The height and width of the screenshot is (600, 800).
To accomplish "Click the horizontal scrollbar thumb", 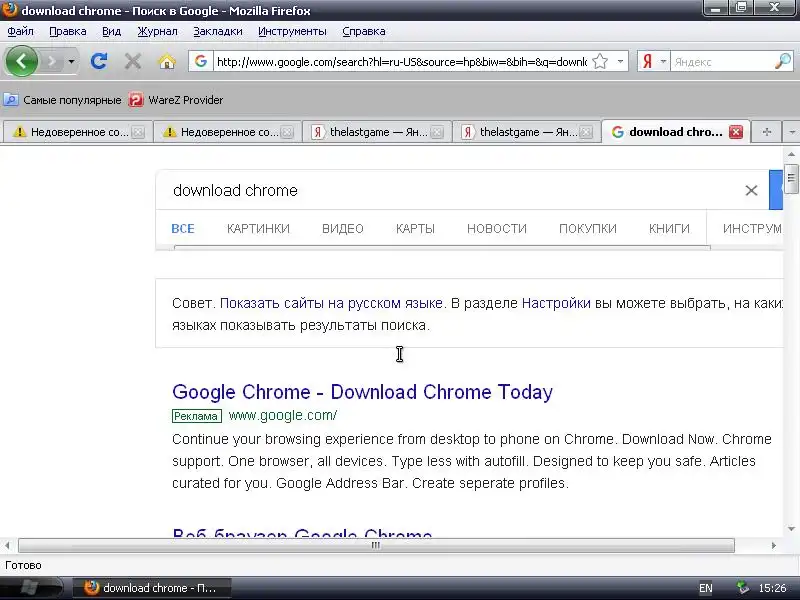I will coord(376,545).
